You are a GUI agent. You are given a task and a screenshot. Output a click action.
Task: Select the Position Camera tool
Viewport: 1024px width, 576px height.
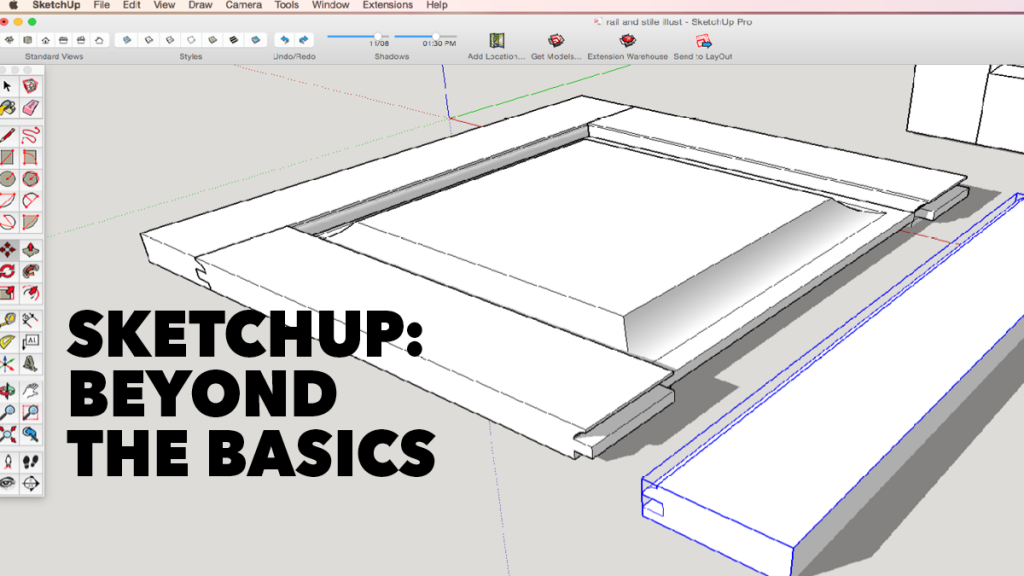pyautogui.click(x=8, y=462)
